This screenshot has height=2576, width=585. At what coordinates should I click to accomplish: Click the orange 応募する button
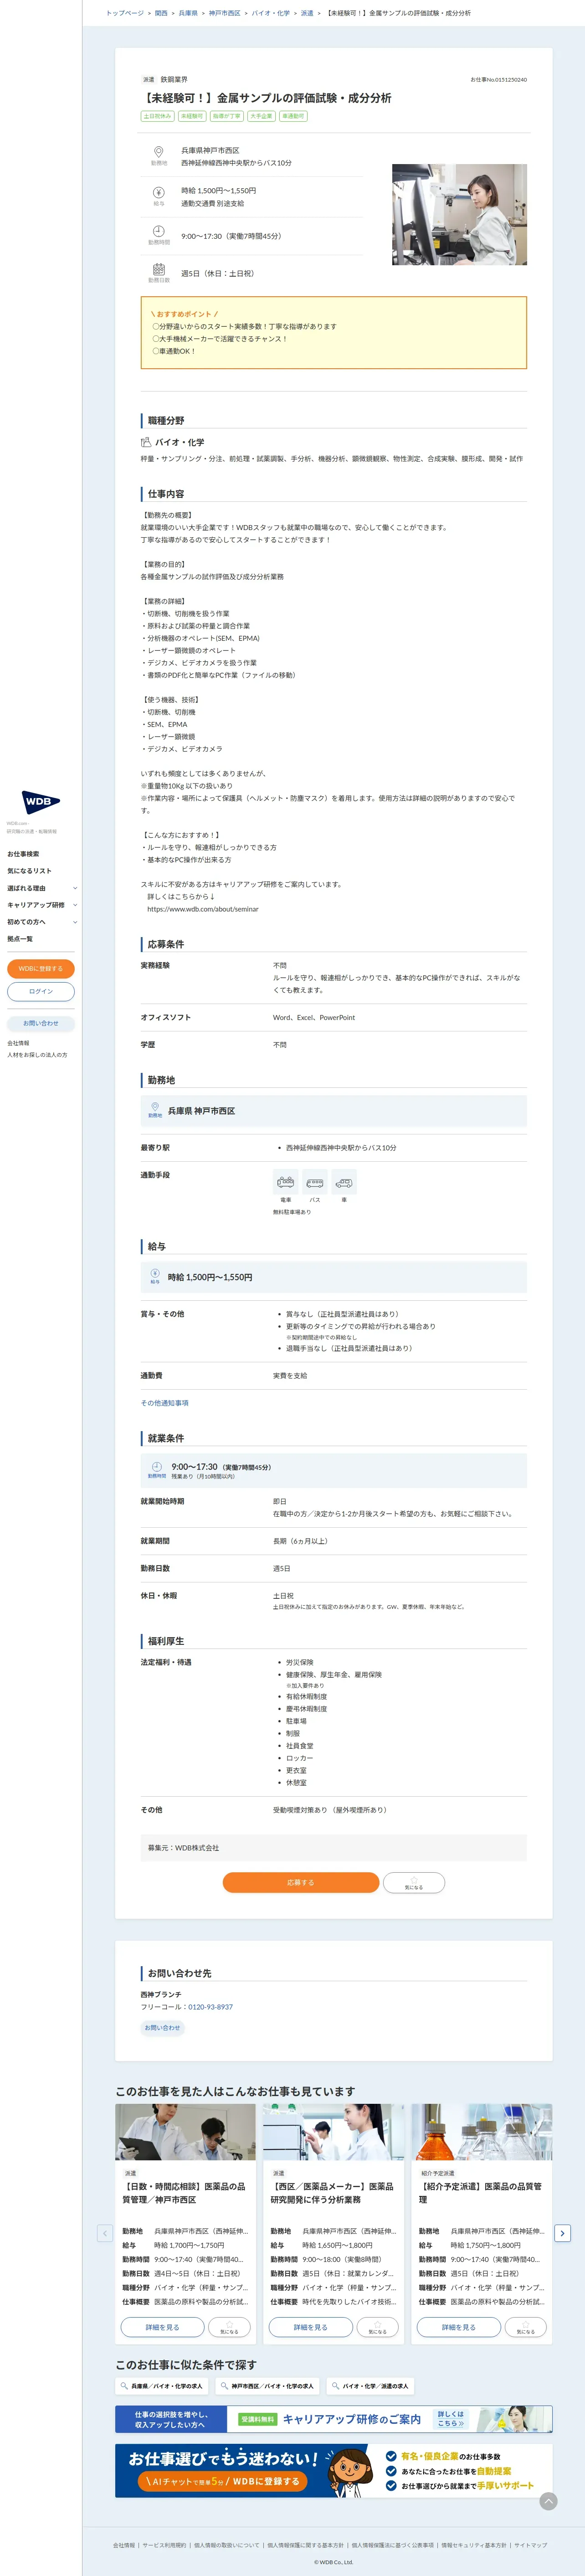point(301,1883)
